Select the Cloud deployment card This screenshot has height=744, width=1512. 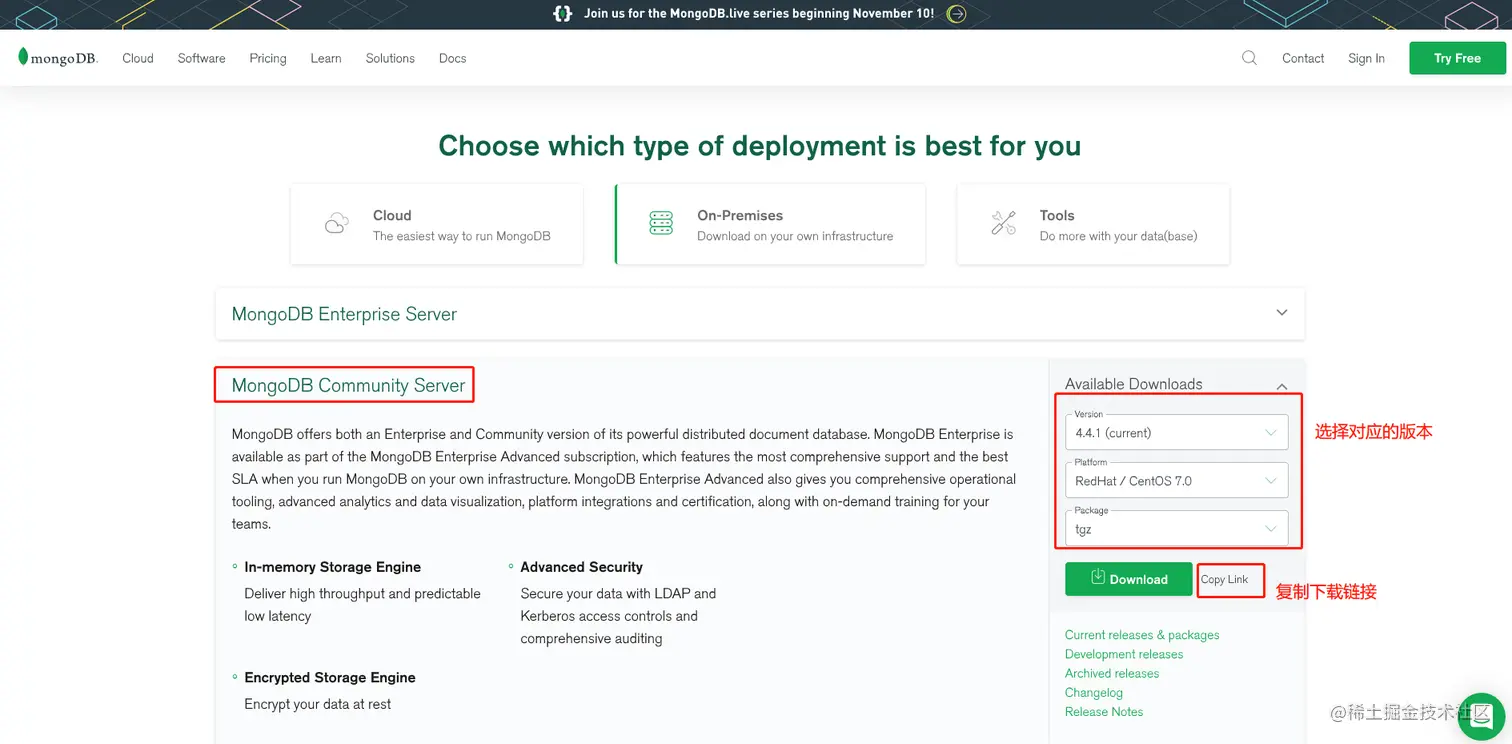437,224
